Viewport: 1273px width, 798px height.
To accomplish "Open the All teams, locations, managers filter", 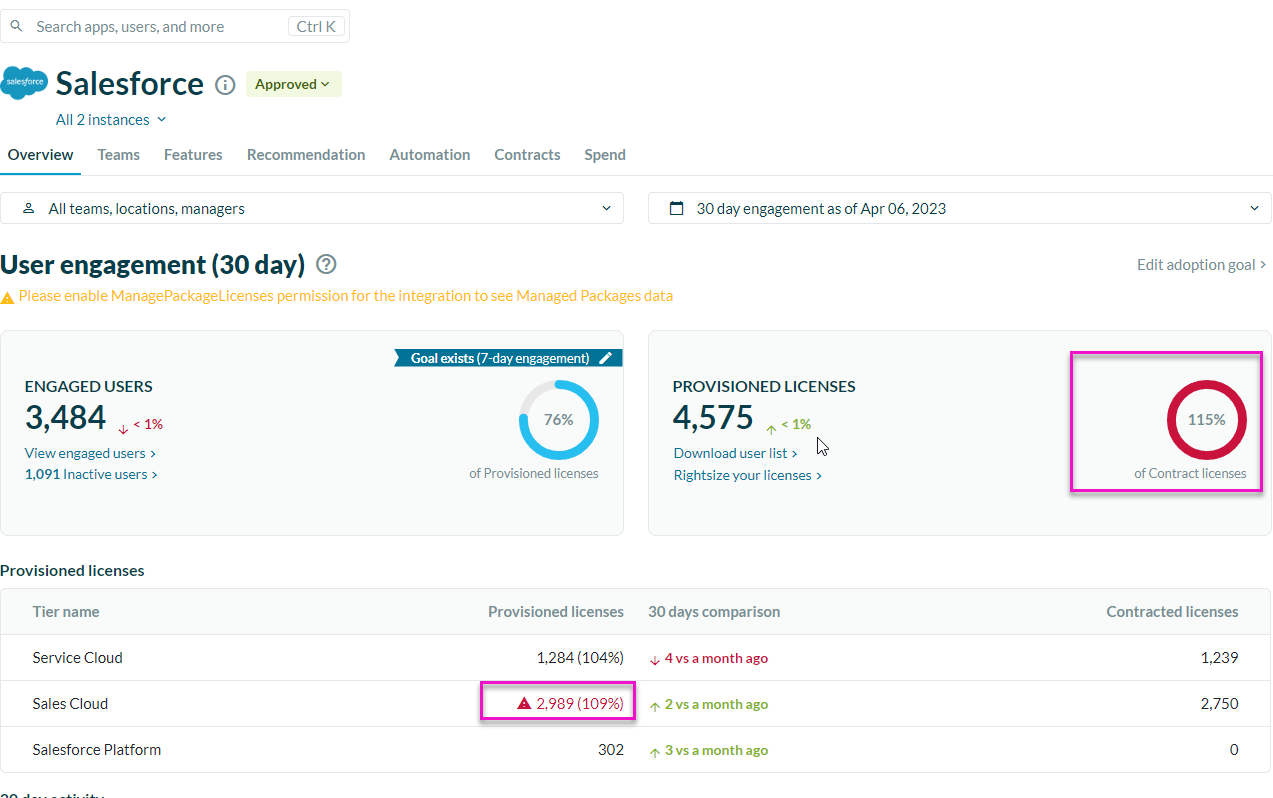I will coord(312,208).
